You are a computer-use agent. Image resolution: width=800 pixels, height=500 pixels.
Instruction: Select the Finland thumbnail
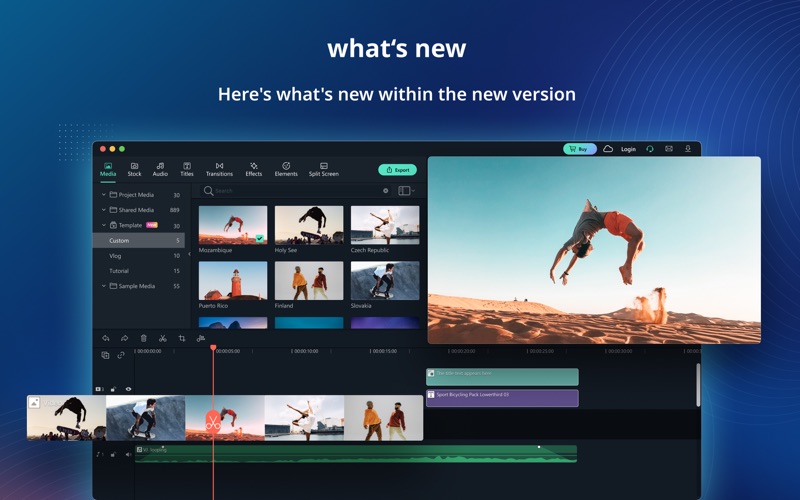coord(309,281)
